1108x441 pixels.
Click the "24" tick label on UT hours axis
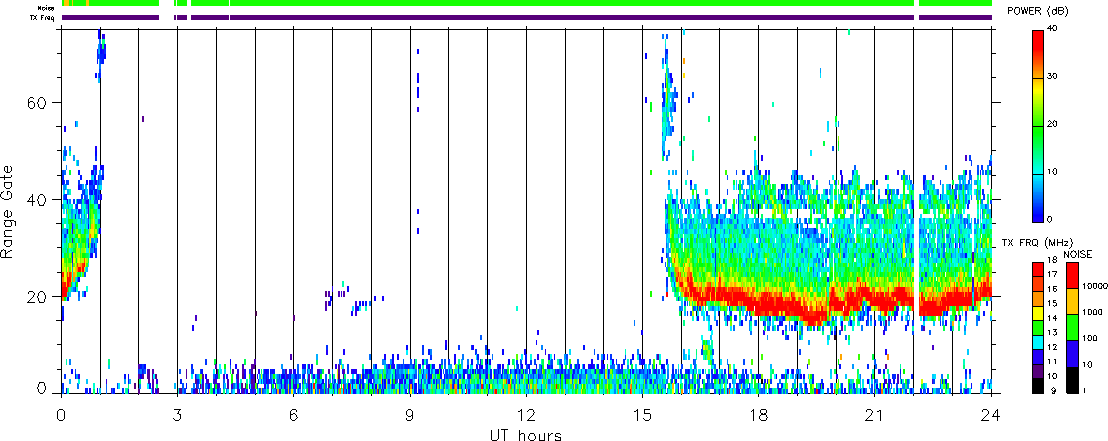point(991,415)
